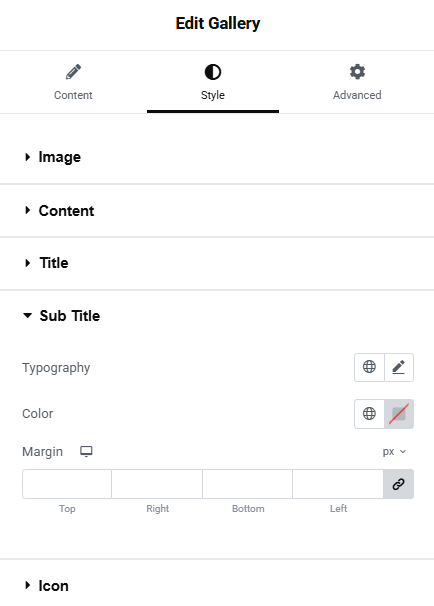434x606 pixels.
Task: Toggle the link values chain icon
Action: click(398, 484)
